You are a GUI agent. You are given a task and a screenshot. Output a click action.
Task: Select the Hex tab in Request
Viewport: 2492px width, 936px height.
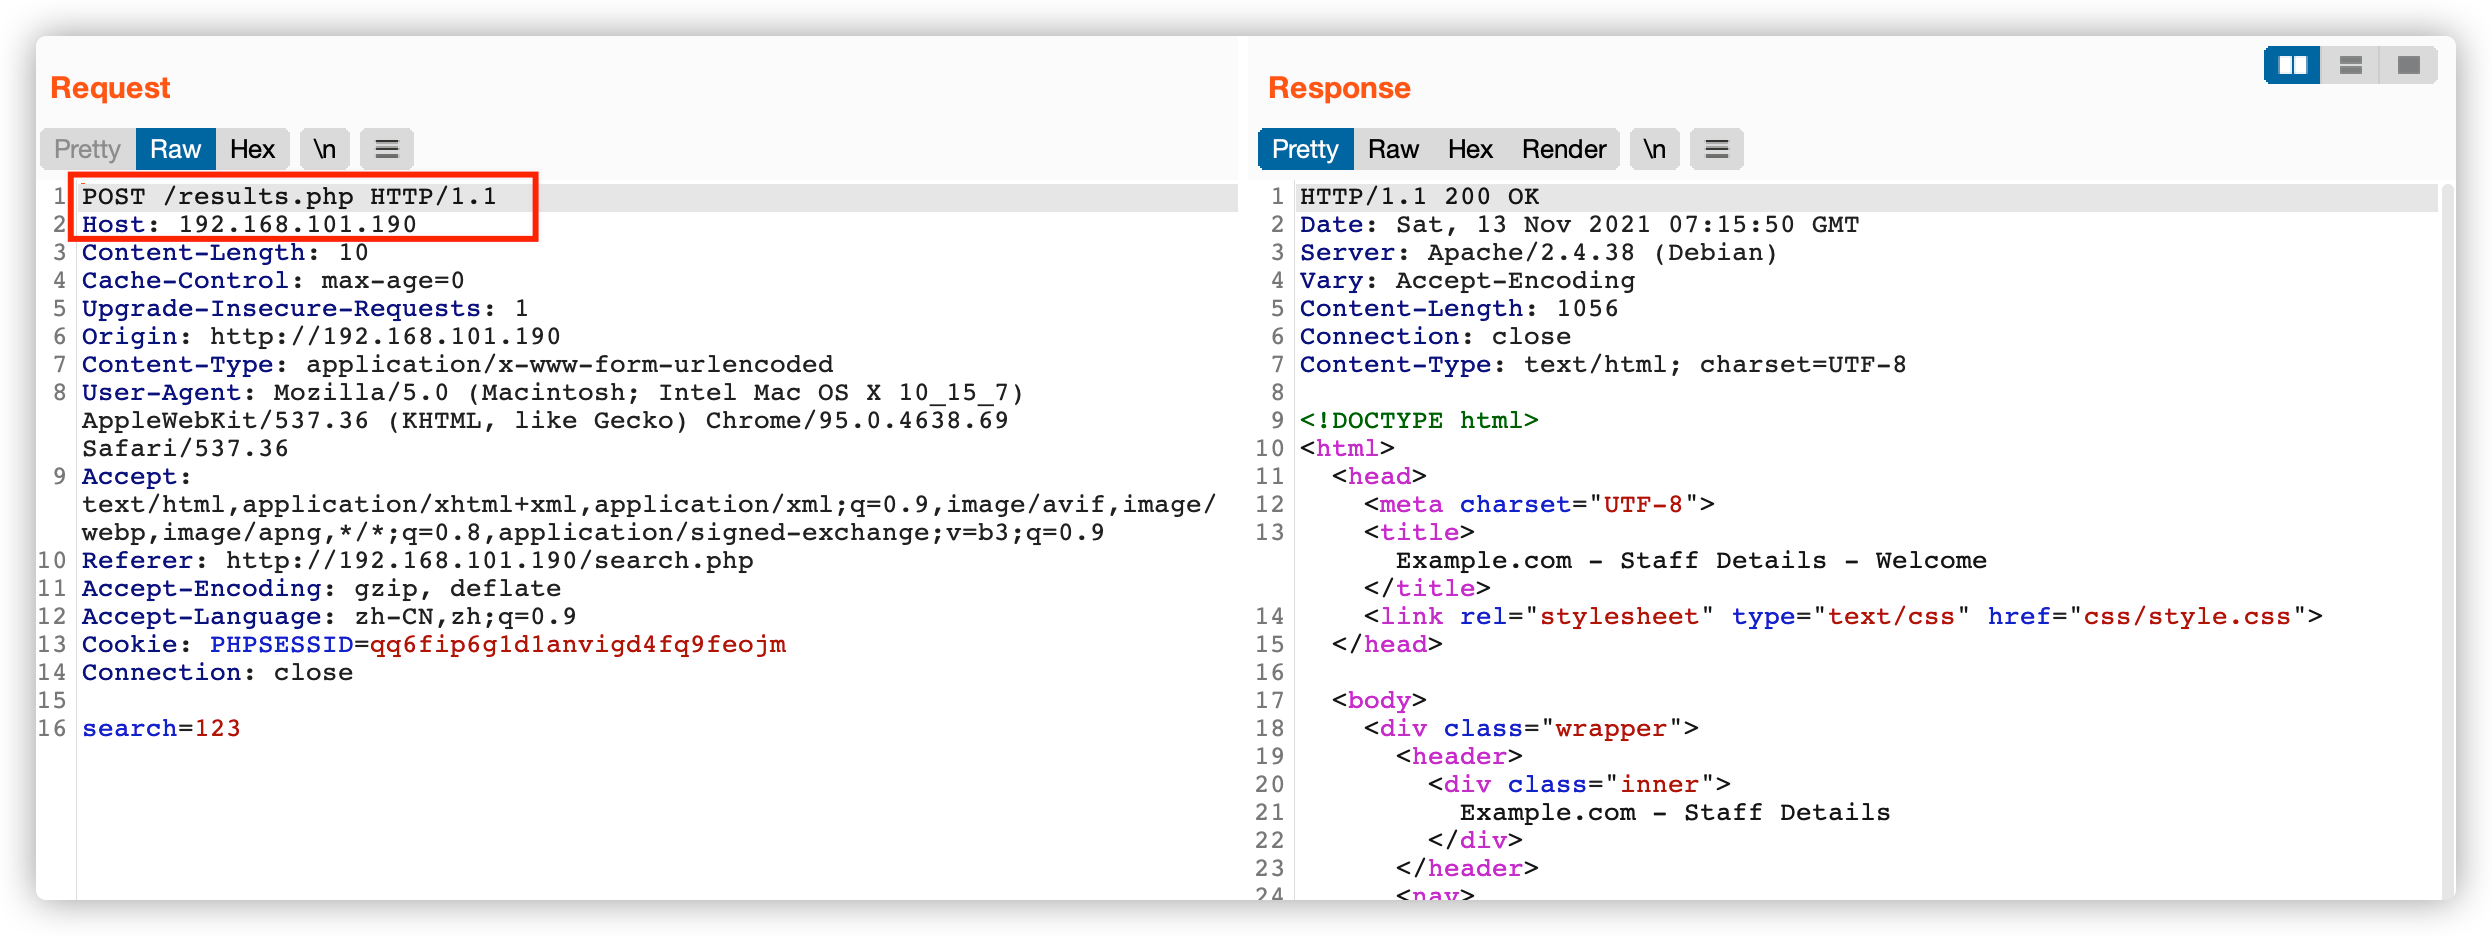click(252, 149)
